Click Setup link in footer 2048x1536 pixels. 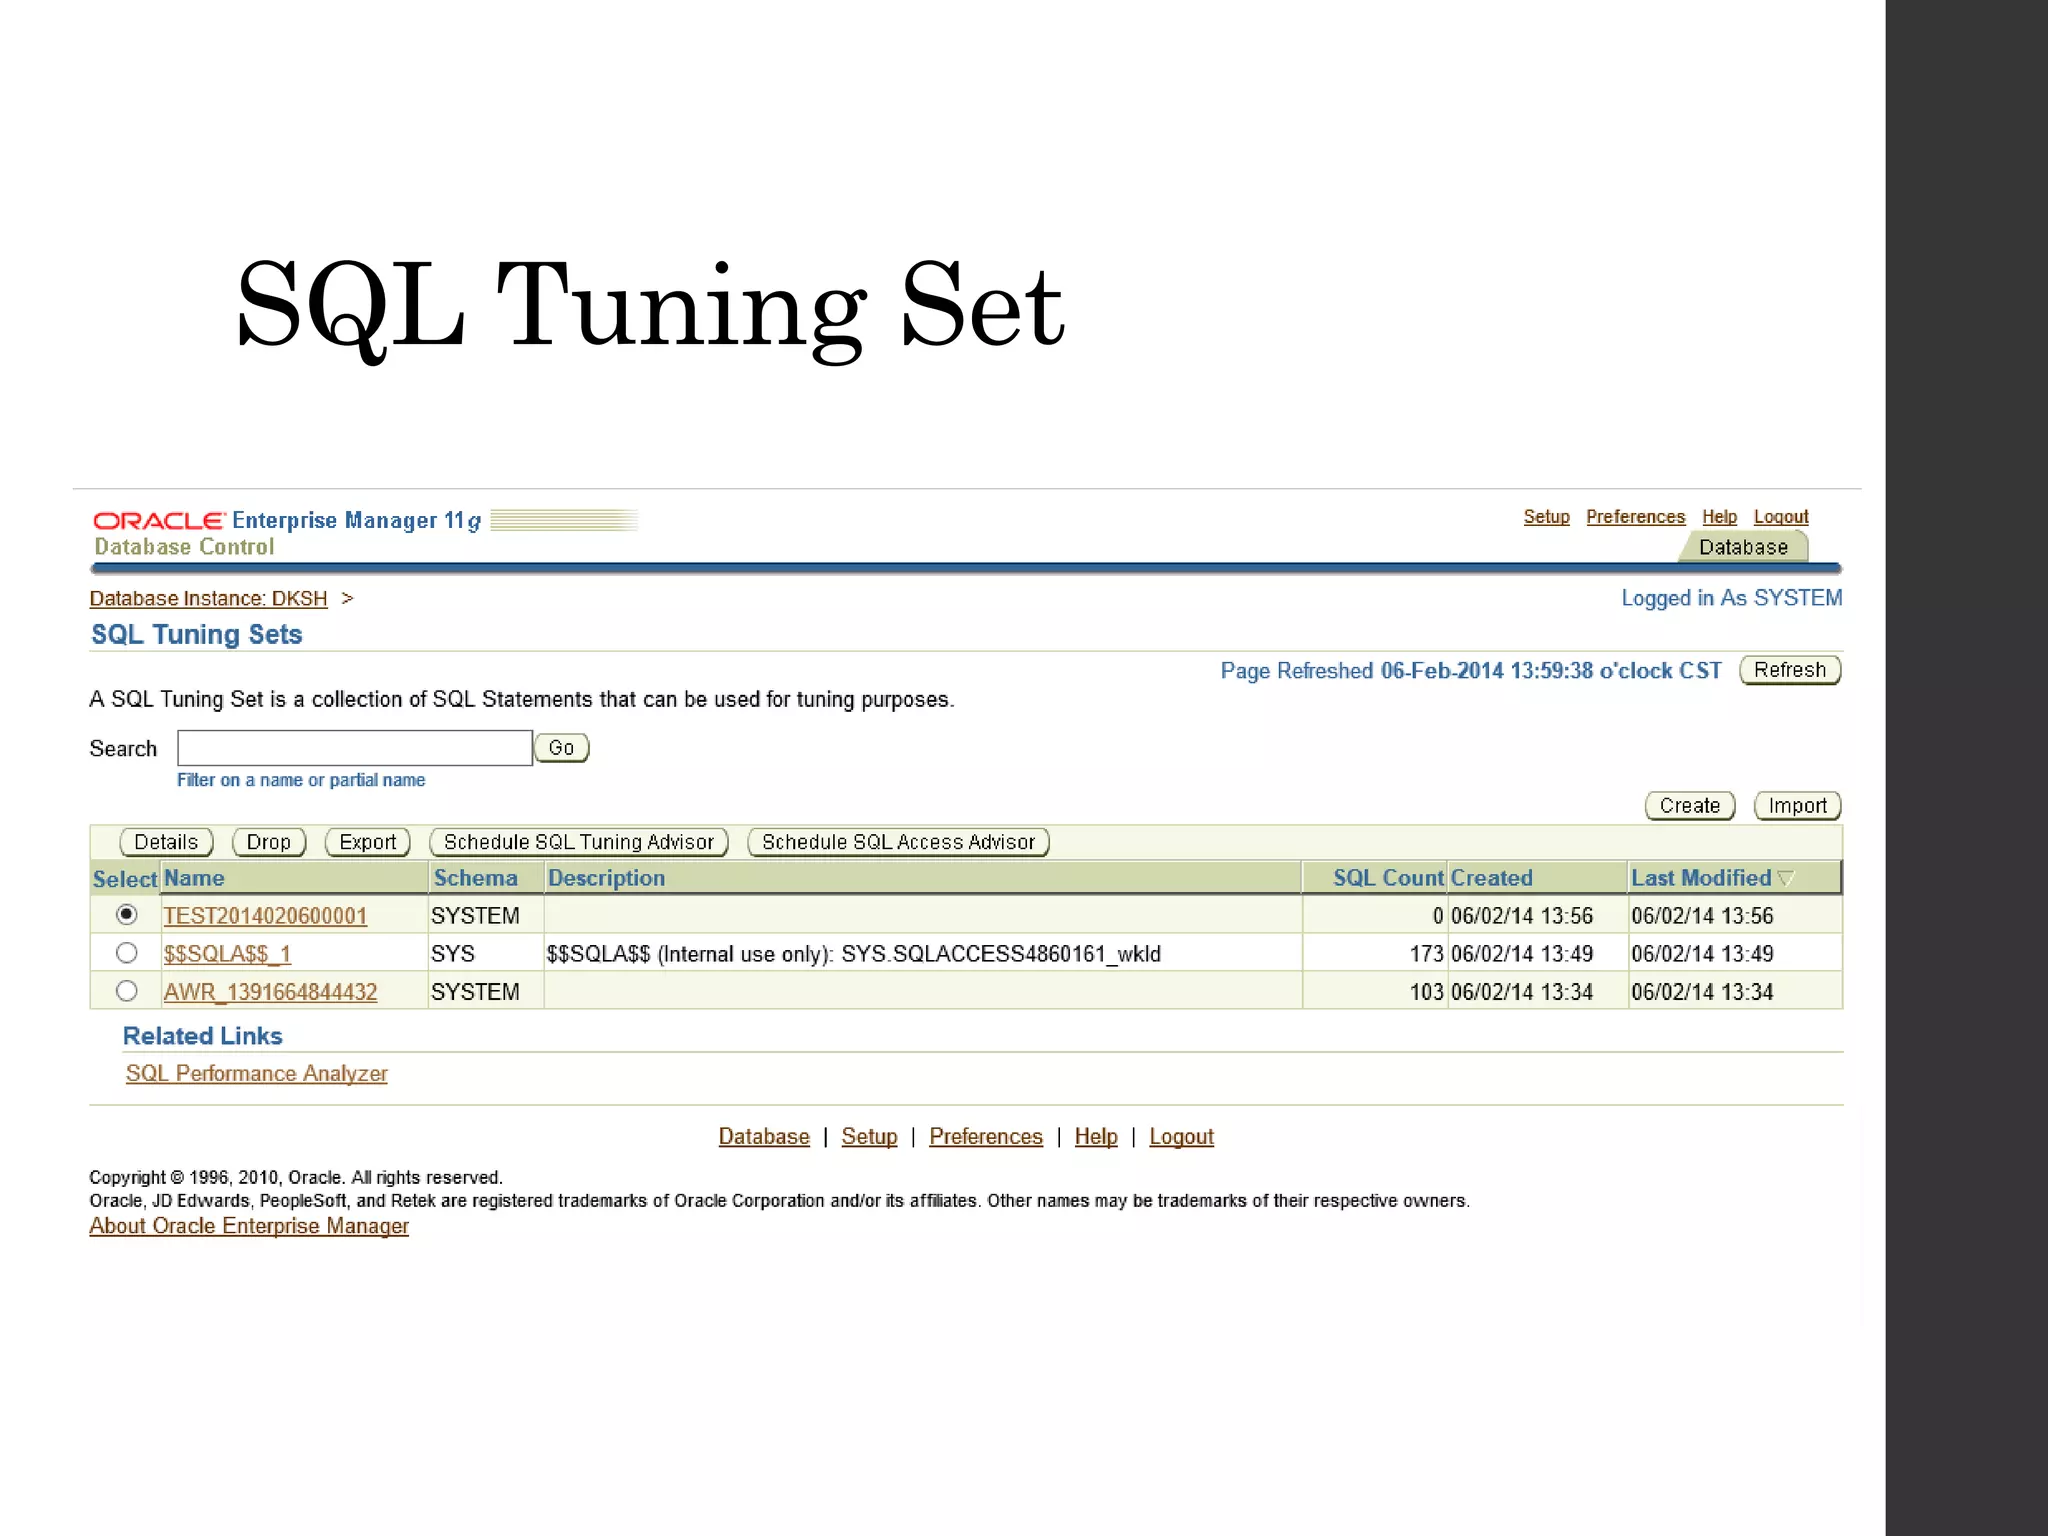[869, 1137]
